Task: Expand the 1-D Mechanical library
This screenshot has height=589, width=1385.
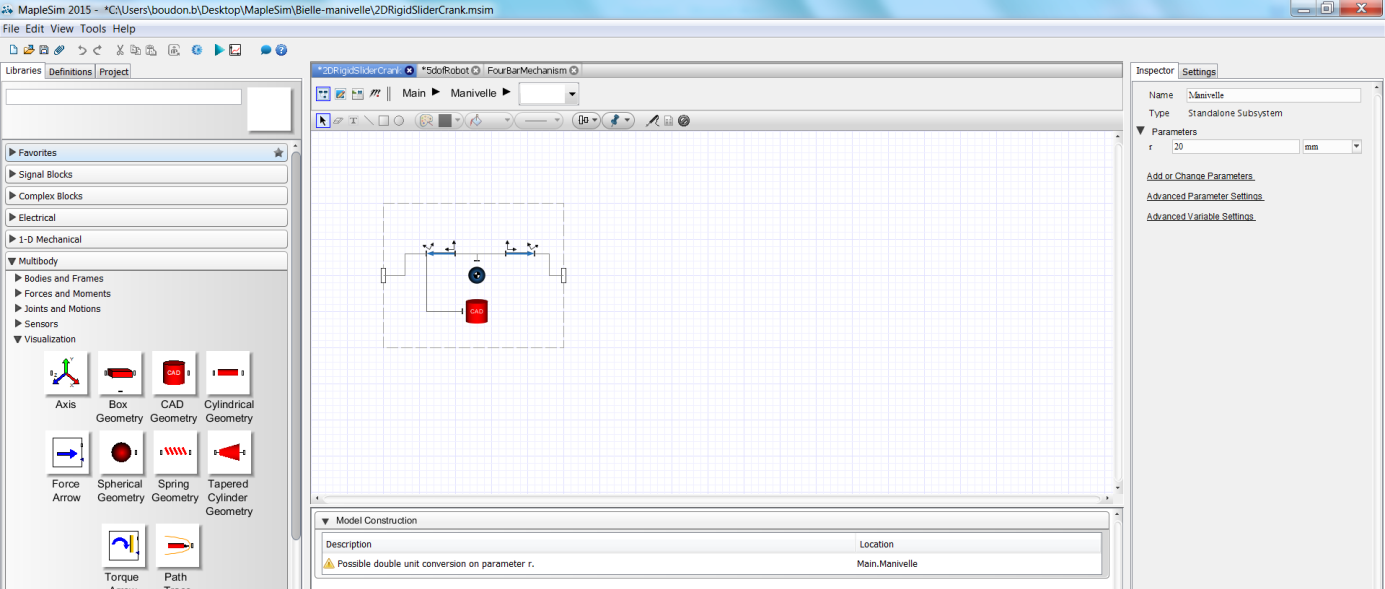Action: (x=13, y=240)
